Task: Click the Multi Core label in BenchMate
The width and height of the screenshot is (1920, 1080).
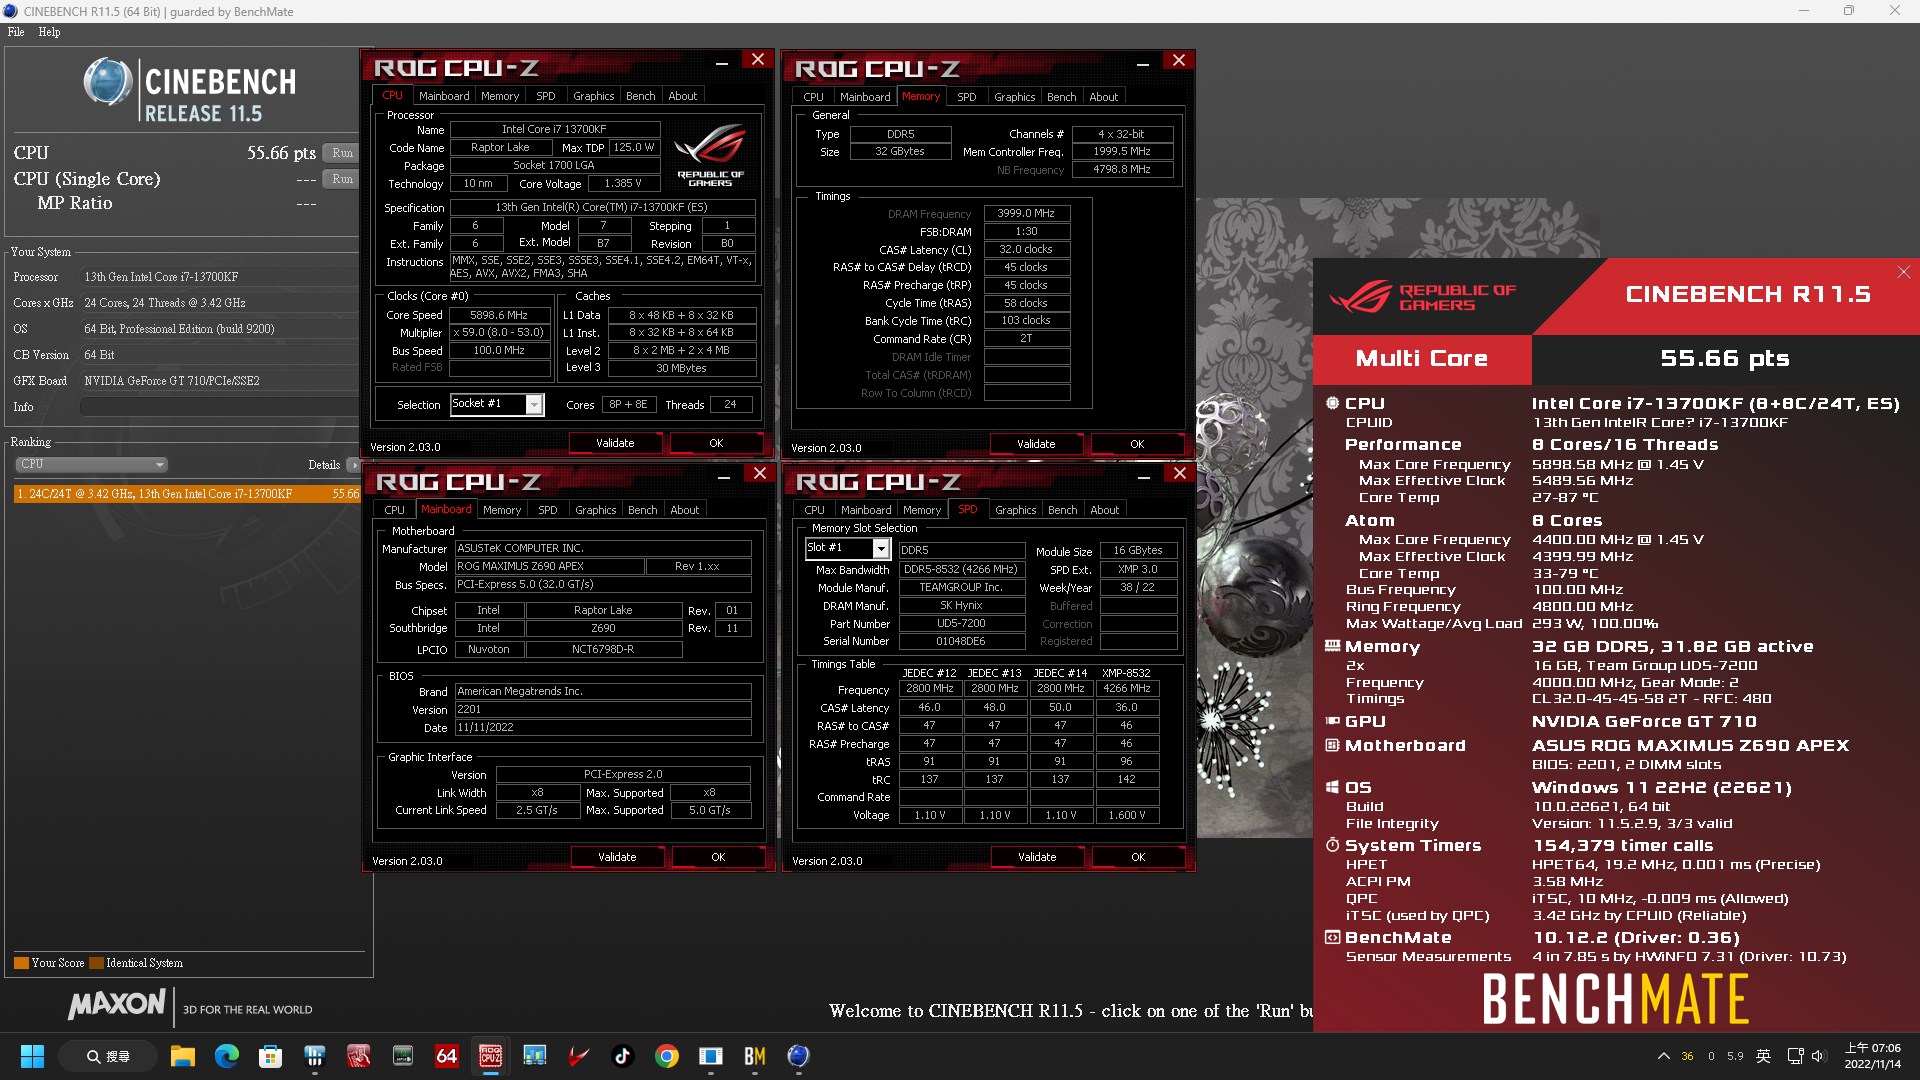Action: [1421, 358]
